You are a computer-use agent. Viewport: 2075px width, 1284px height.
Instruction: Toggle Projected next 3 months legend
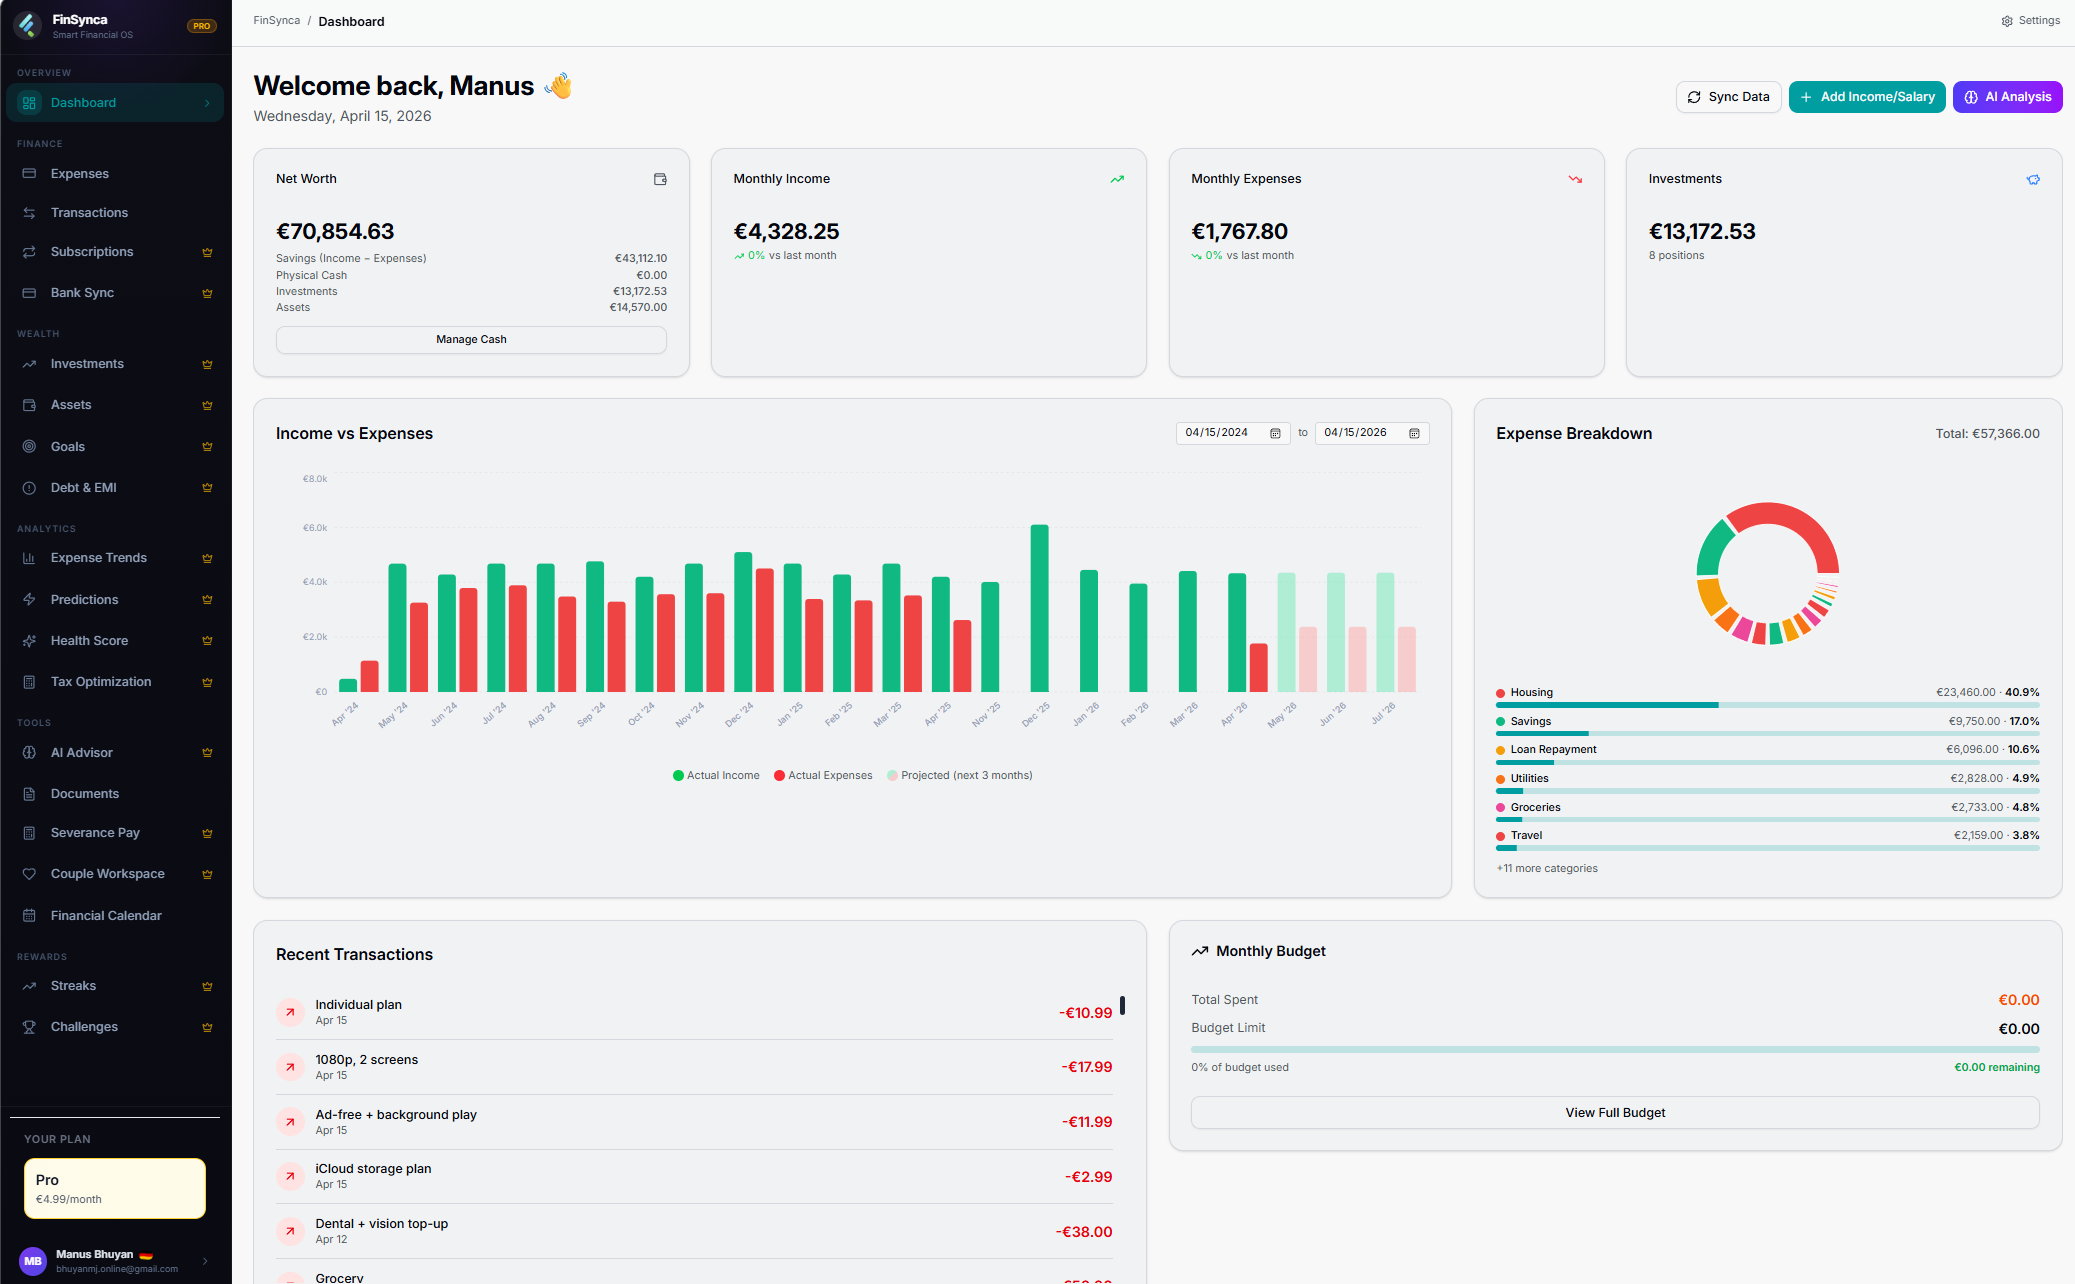click(x=960, y=776)
